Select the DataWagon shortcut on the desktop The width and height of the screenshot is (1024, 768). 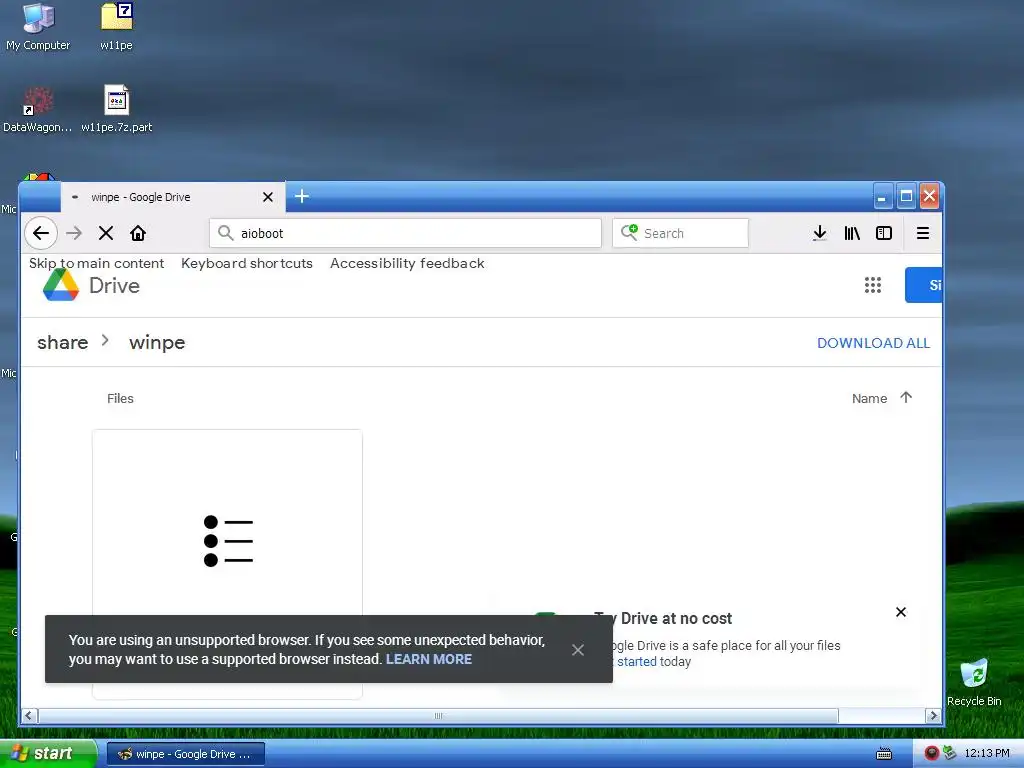[x=38, y=109]
